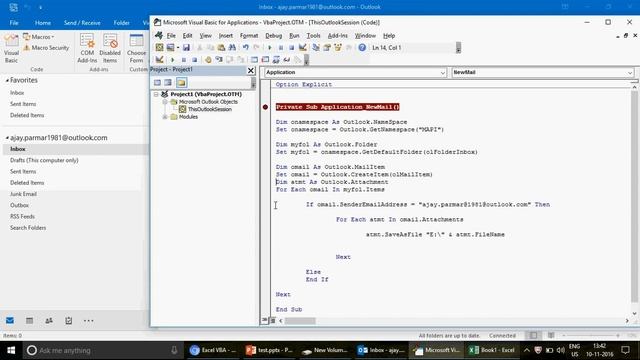Click the Save project icon
Viewport: 640px width, 360px height.
(x=186, y=48)
